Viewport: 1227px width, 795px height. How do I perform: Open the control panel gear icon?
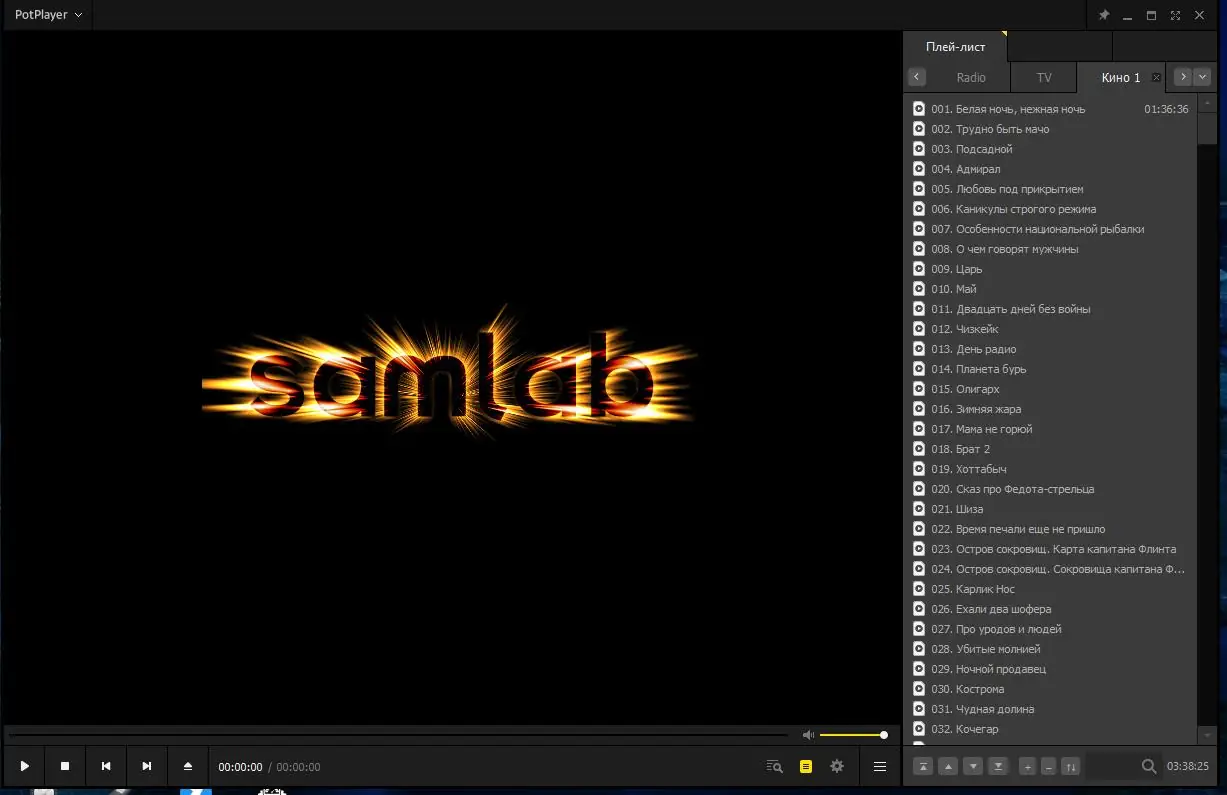[837, 767]
